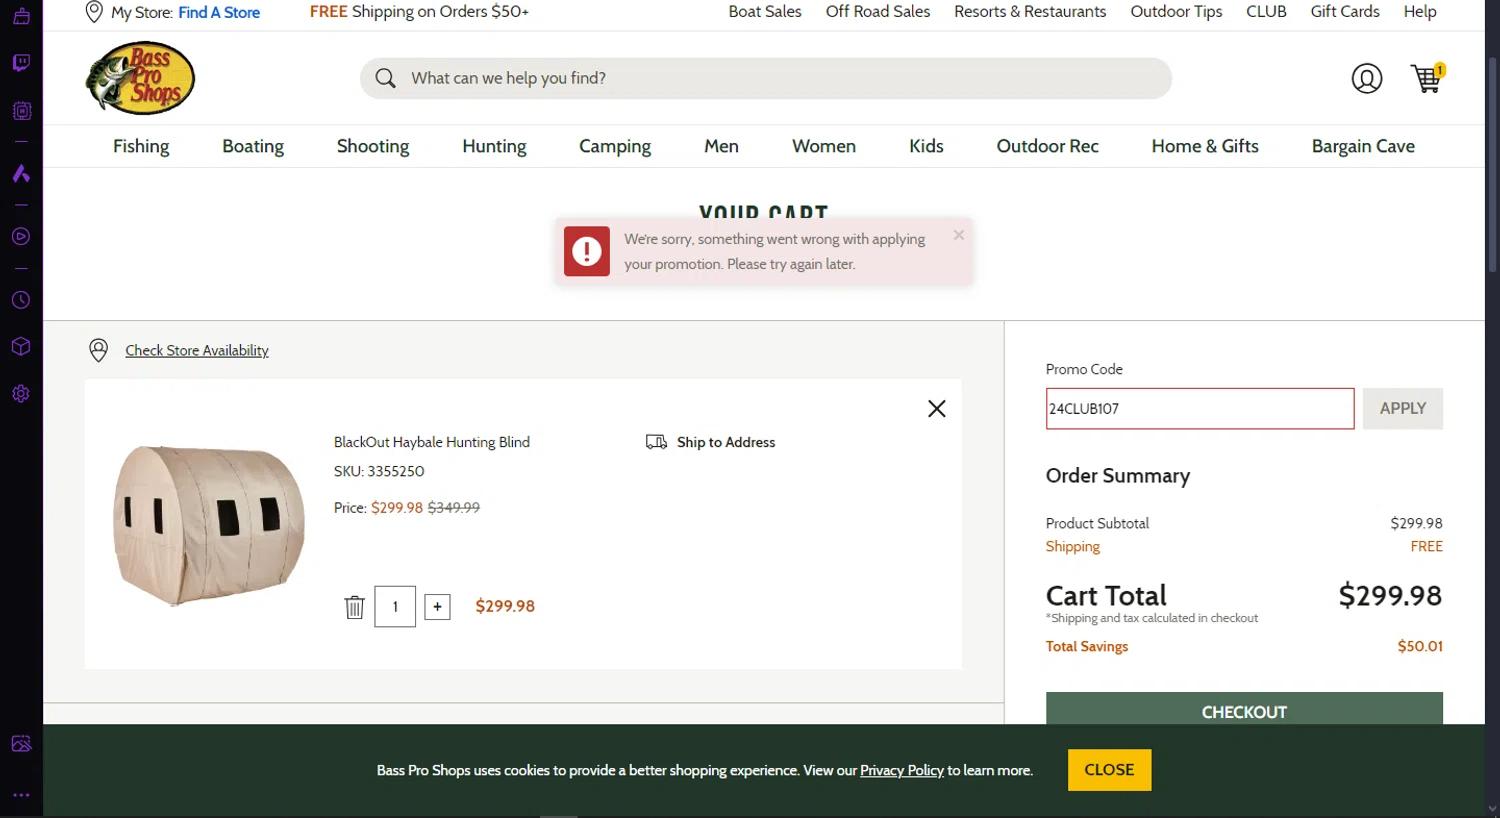
Task: Remove the Hunting Blind with X icon
Action: tap(936, 408)
